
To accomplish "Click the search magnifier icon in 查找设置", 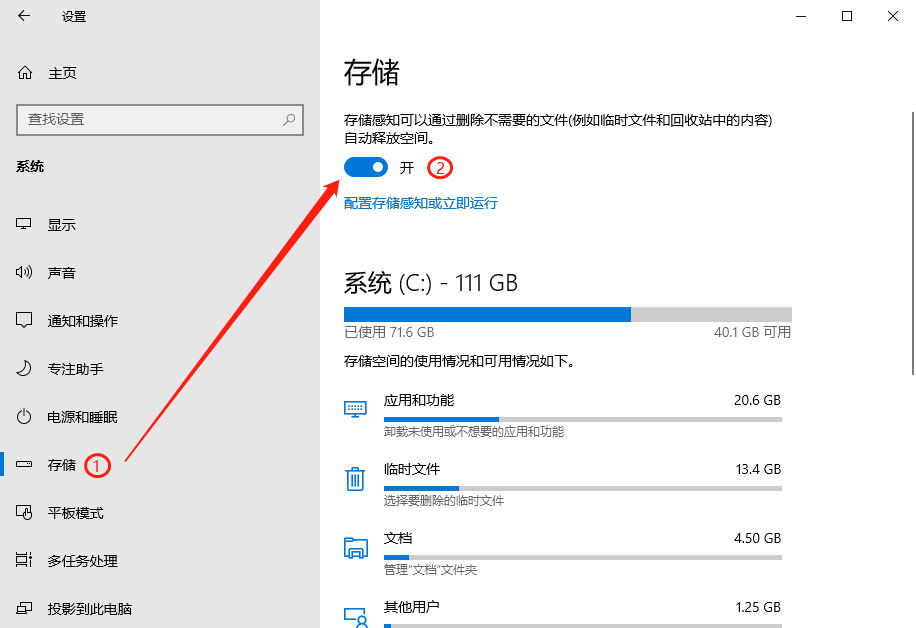I will 289,120.
